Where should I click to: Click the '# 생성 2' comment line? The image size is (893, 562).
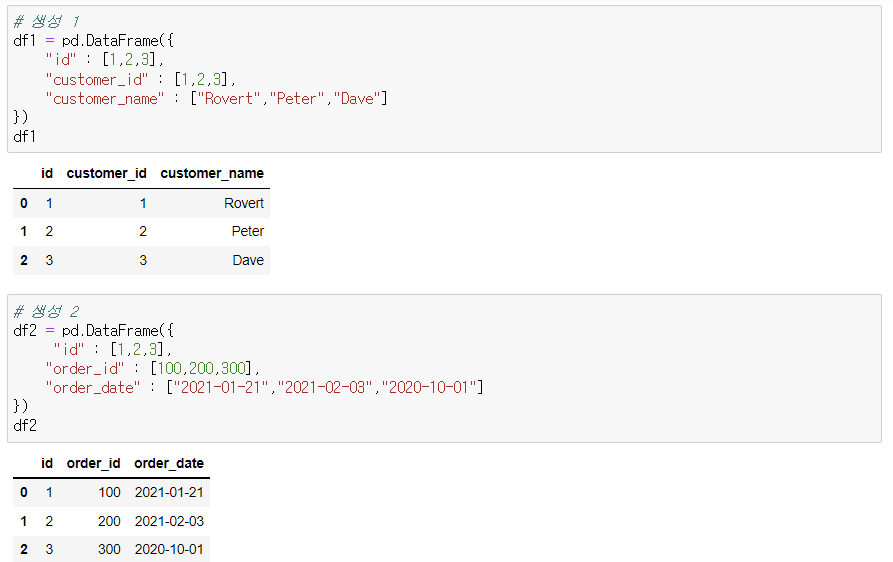tap(47, 311)
